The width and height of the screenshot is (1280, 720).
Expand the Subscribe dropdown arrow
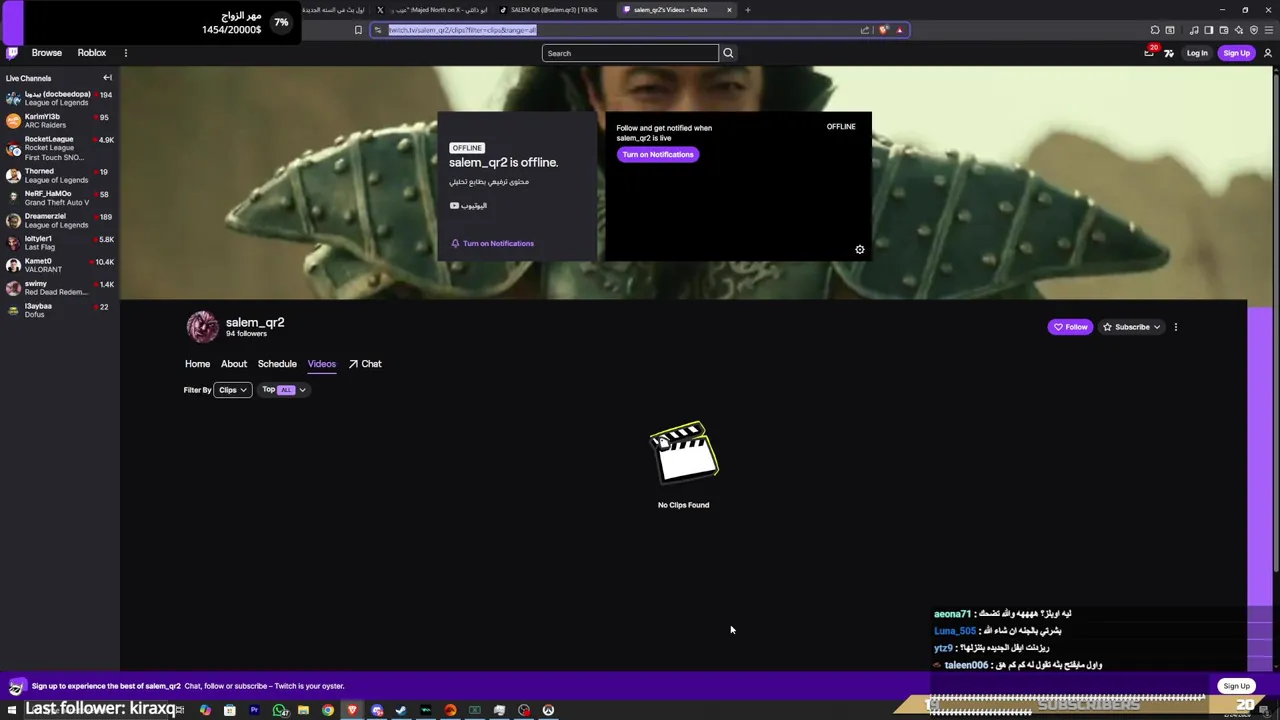[x=1157, y=327]
